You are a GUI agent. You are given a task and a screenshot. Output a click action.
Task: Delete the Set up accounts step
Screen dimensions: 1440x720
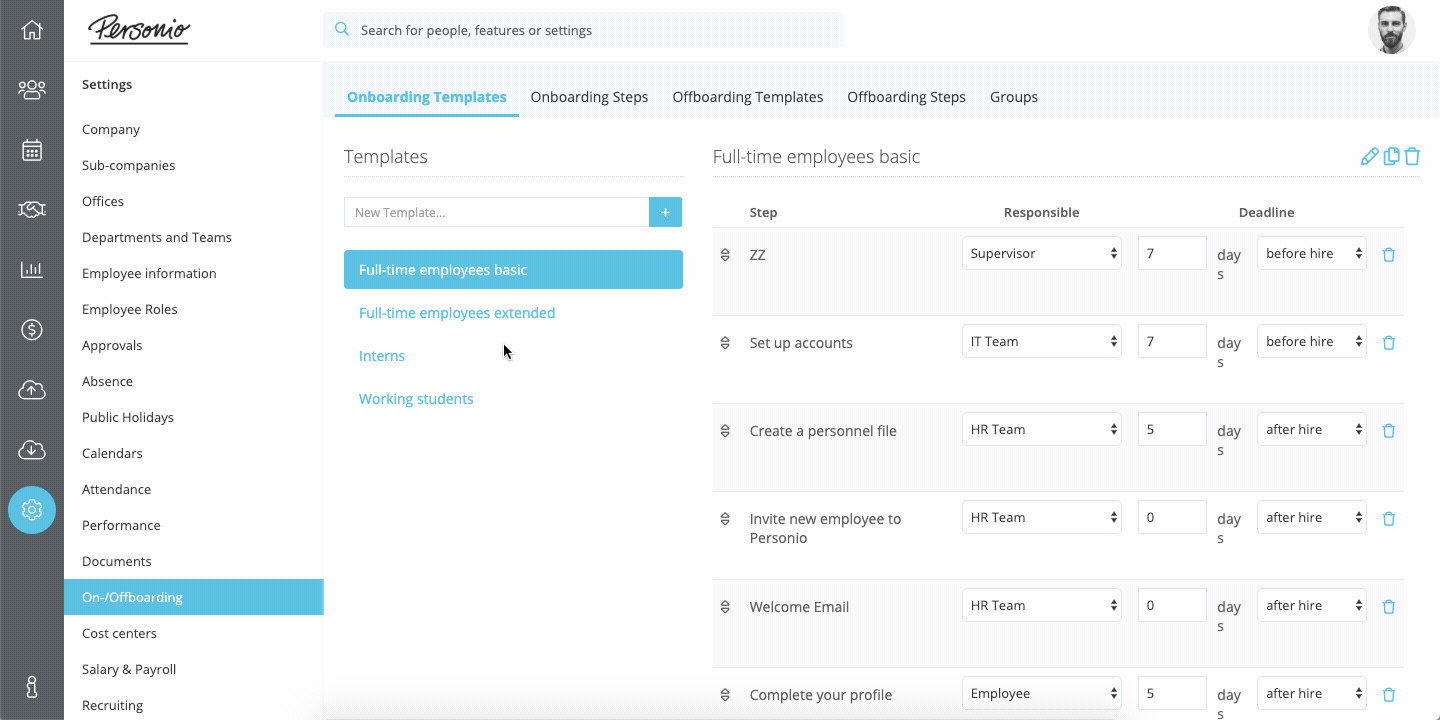point(1389,343)
